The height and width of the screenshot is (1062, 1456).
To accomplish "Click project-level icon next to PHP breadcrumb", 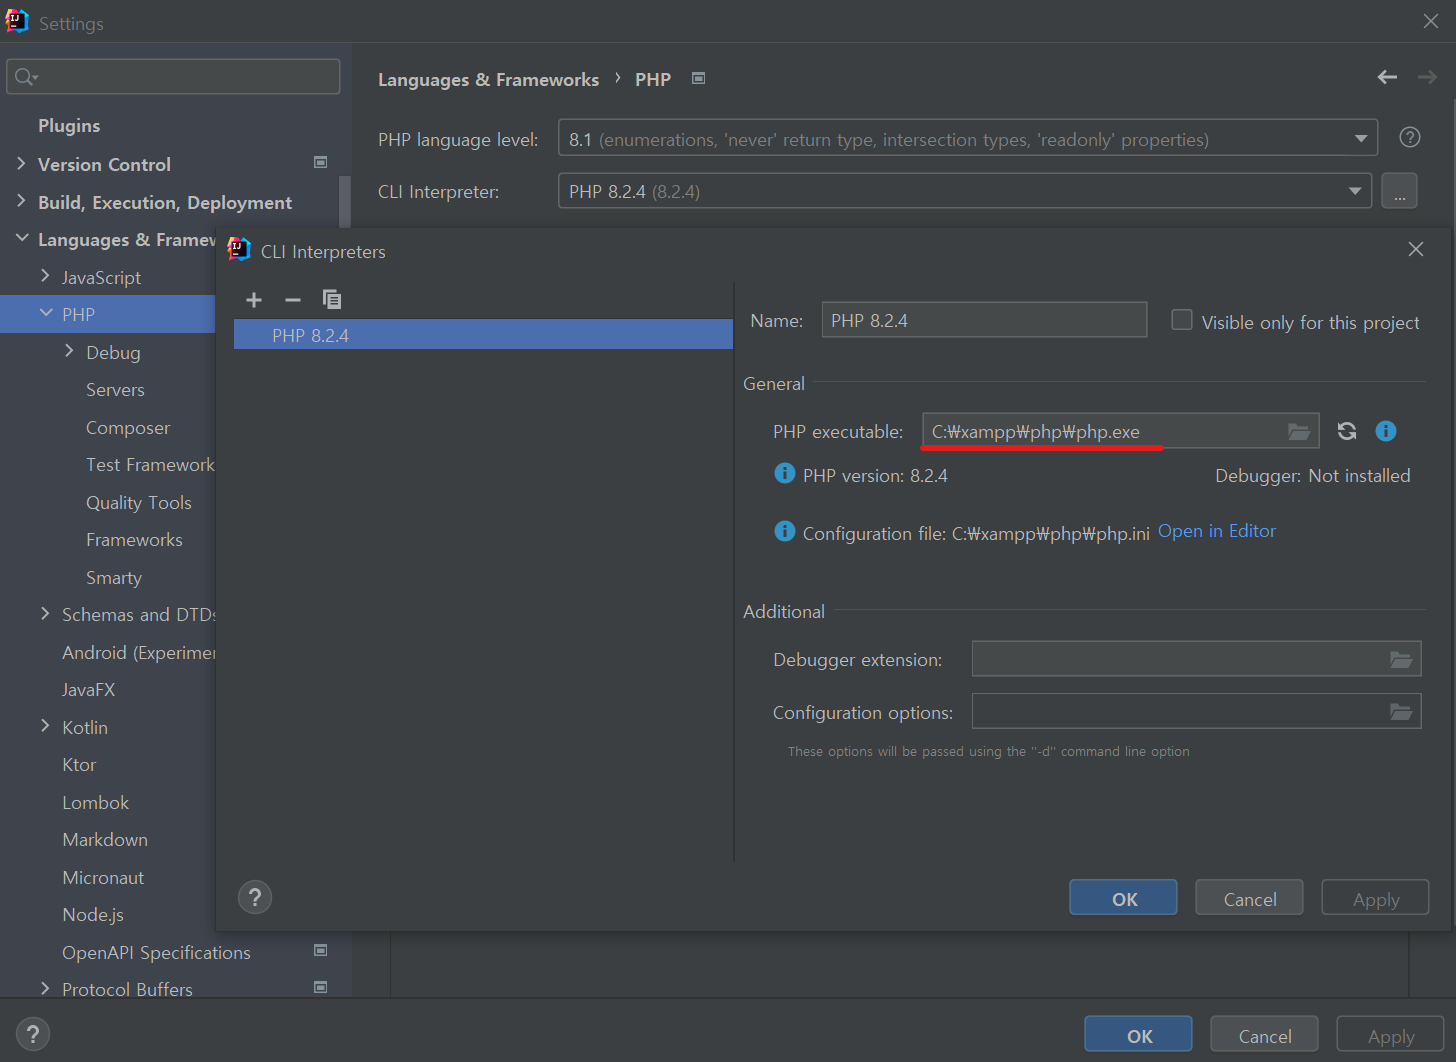I will [x=699, y=78].
